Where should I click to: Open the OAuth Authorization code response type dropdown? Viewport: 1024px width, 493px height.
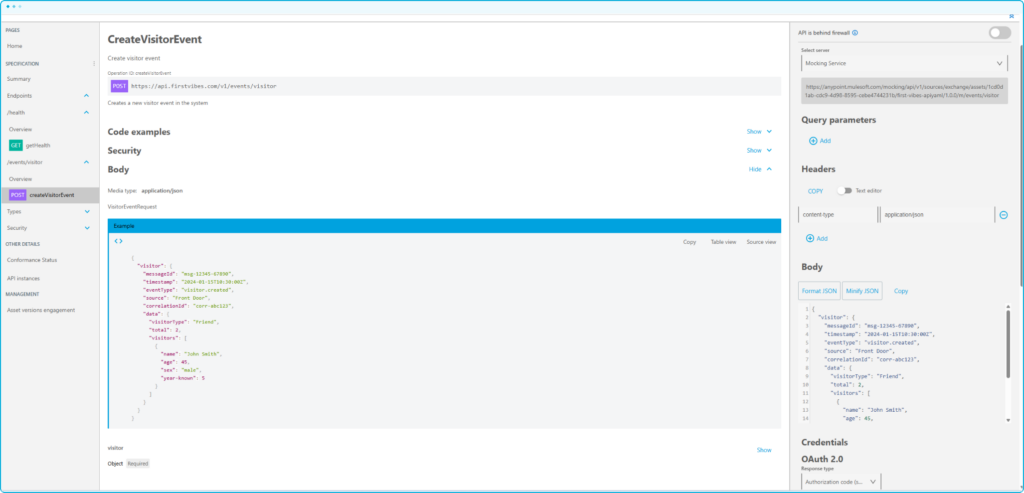point(840,482)
